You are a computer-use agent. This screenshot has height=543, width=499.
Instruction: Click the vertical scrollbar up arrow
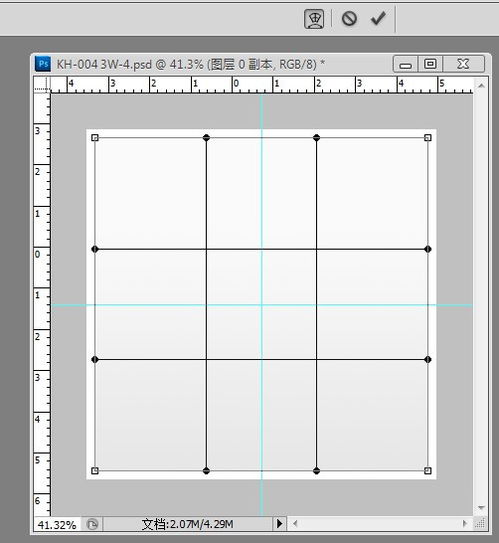click(481, 85)
